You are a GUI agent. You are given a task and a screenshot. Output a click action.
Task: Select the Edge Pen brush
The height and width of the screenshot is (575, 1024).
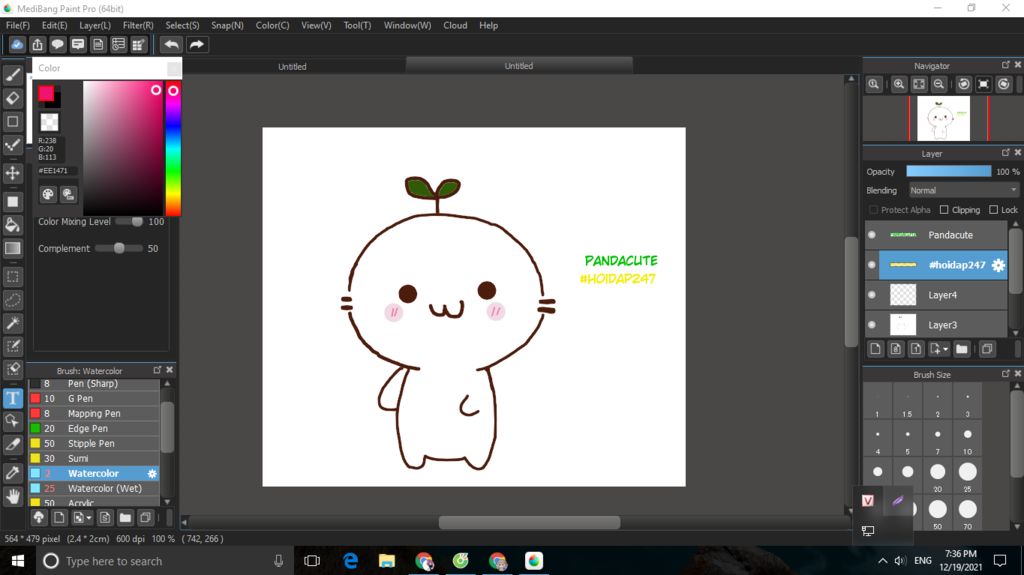pyautogui.click(x=94, y=429)
